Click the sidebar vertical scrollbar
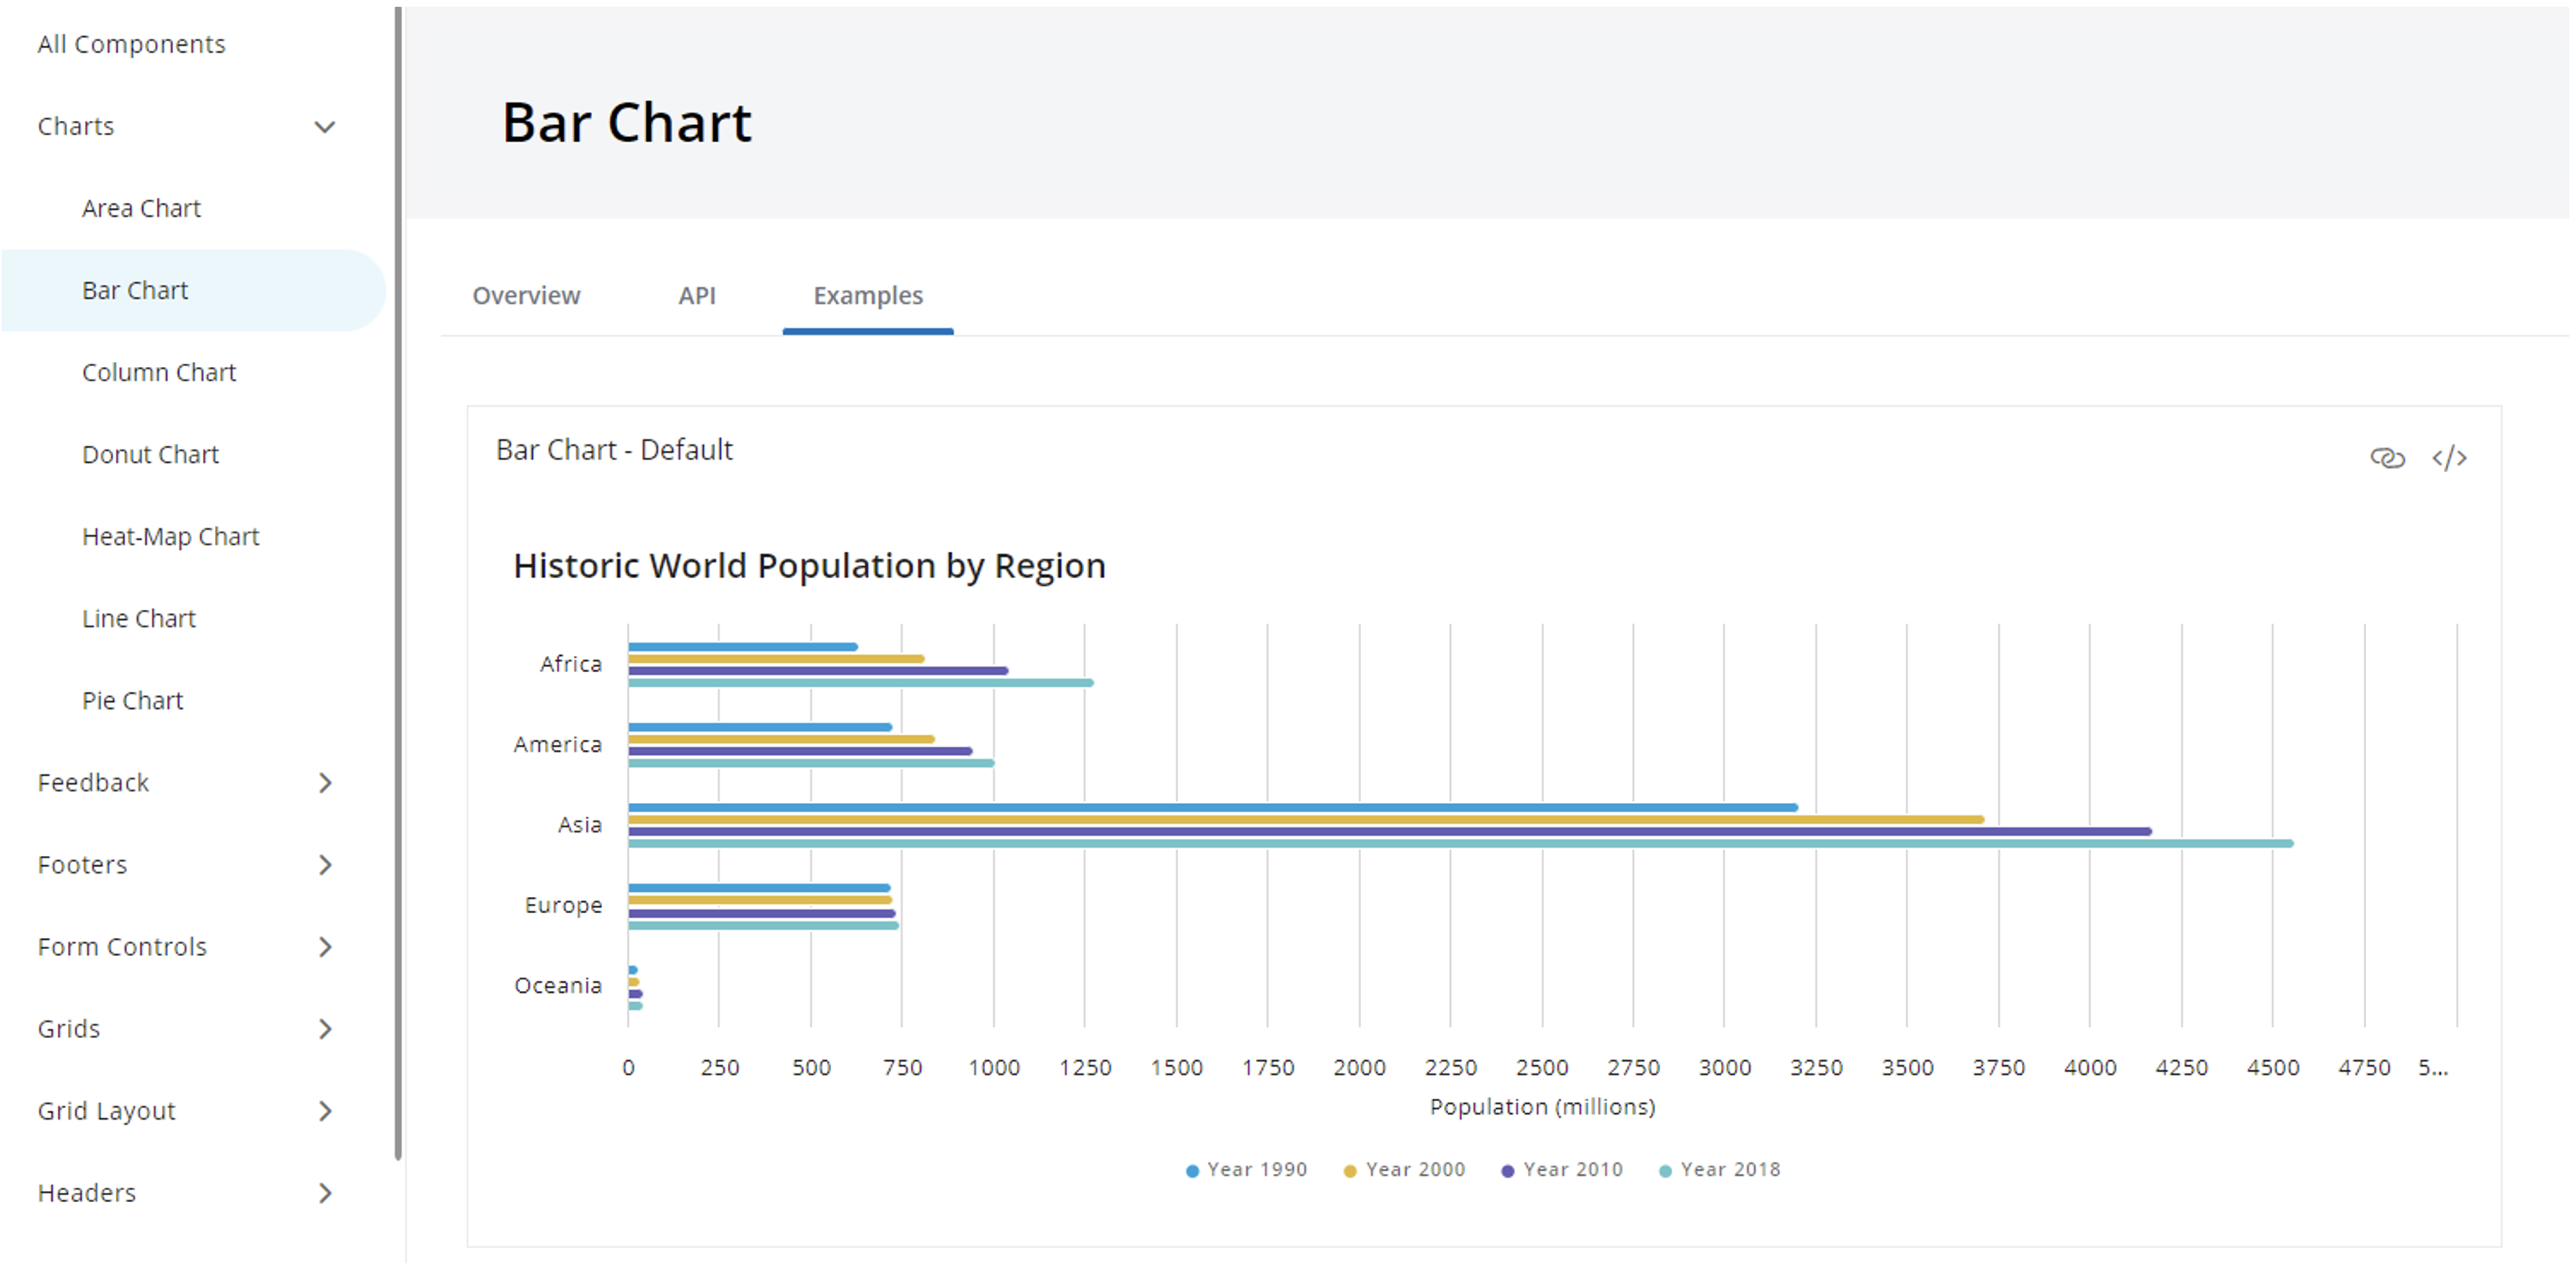 (x=398, y=580)
